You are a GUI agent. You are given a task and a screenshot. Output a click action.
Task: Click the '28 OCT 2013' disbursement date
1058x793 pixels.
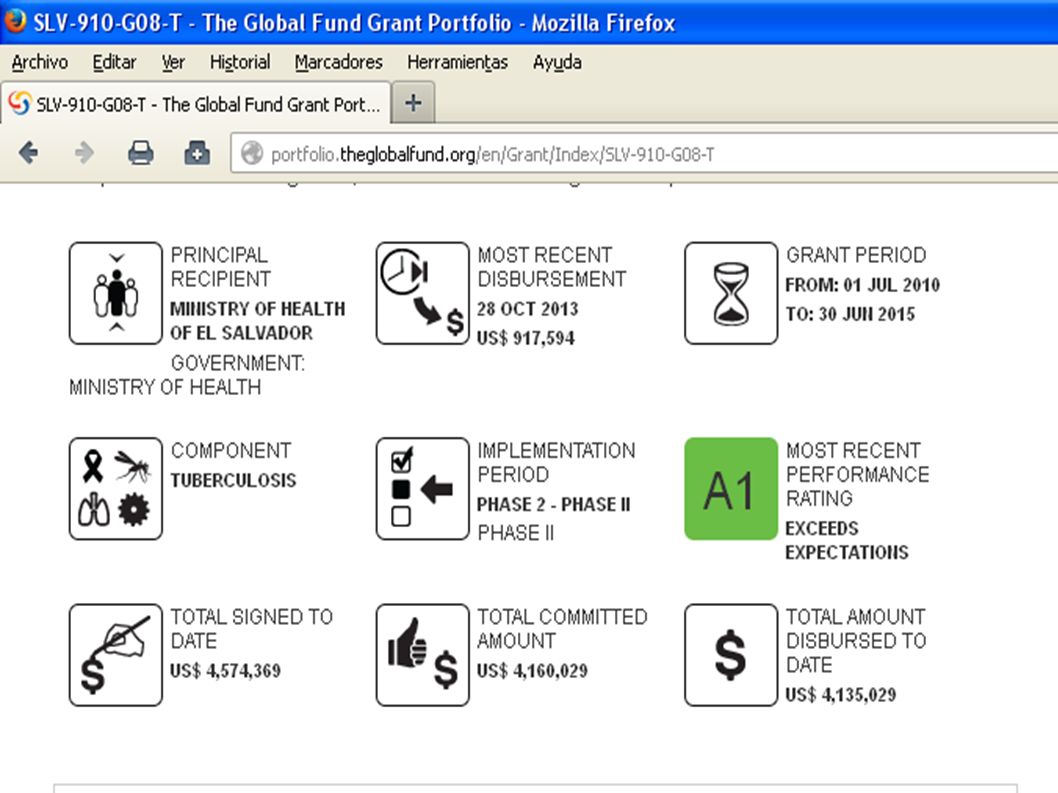pos(527,308)
